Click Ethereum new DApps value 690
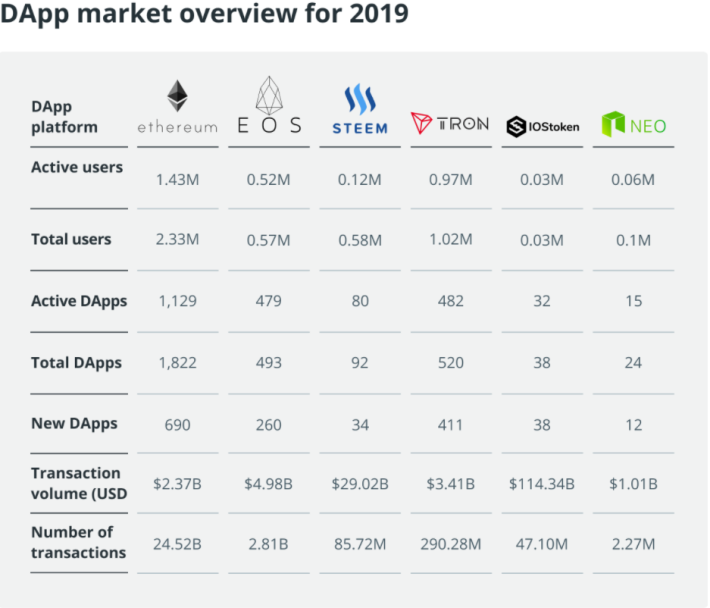 [178, 425]
